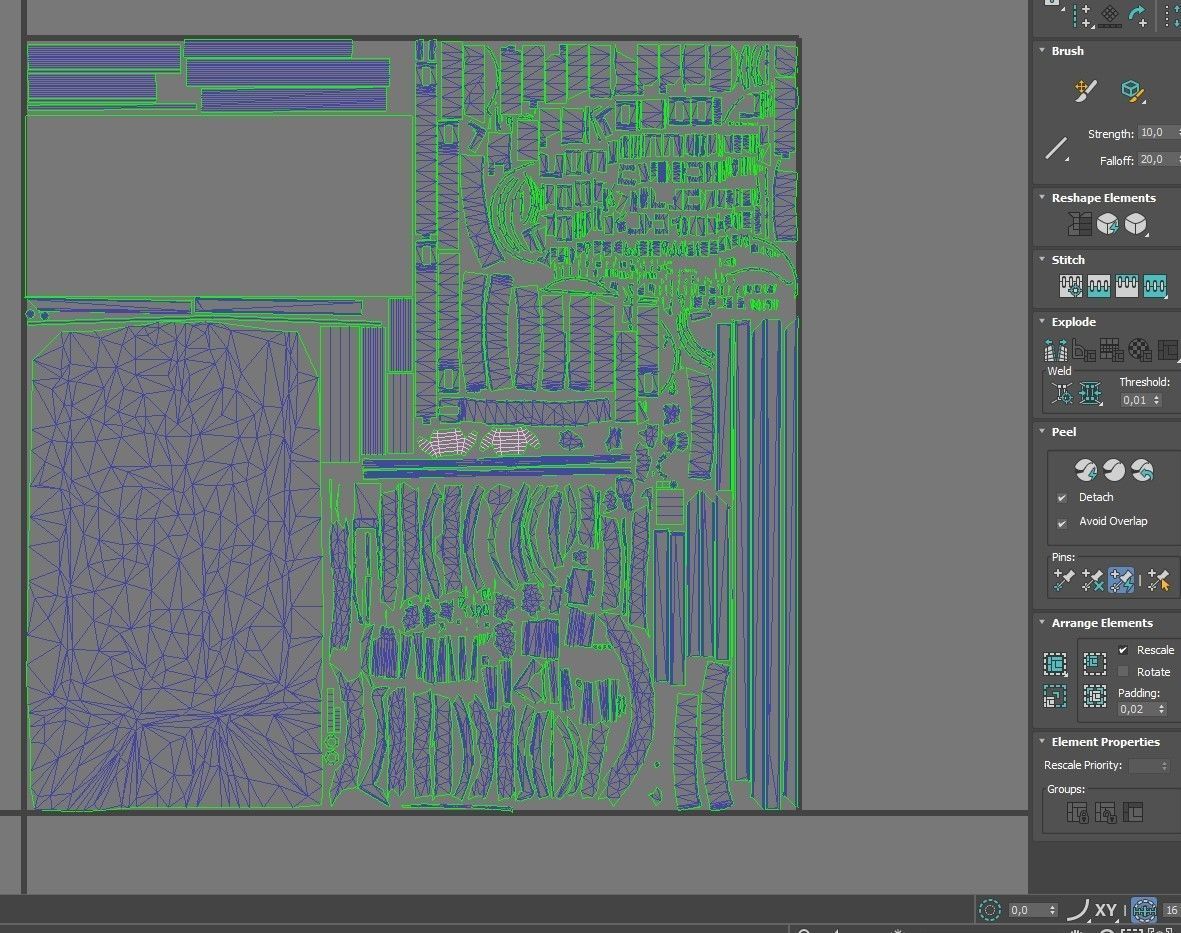Toggle the soft selection edge distance button
This screenshot has width=1181, height=933.
pyautogui.click(x=1143, y=910)
